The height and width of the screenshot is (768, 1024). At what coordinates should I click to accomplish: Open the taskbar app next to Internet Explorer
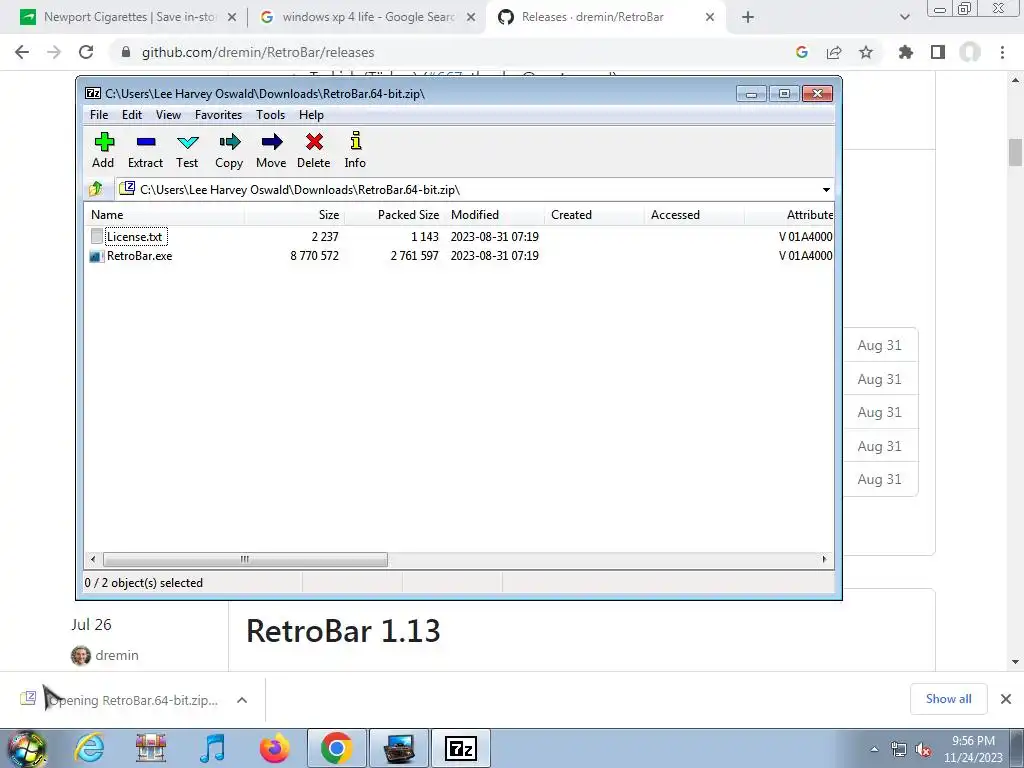(151, 748)
